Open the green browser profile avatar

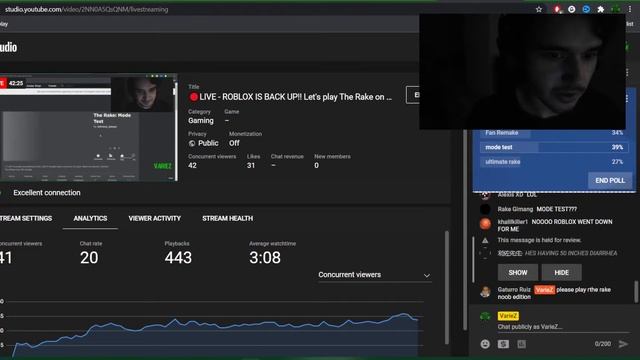pos(615,9)
